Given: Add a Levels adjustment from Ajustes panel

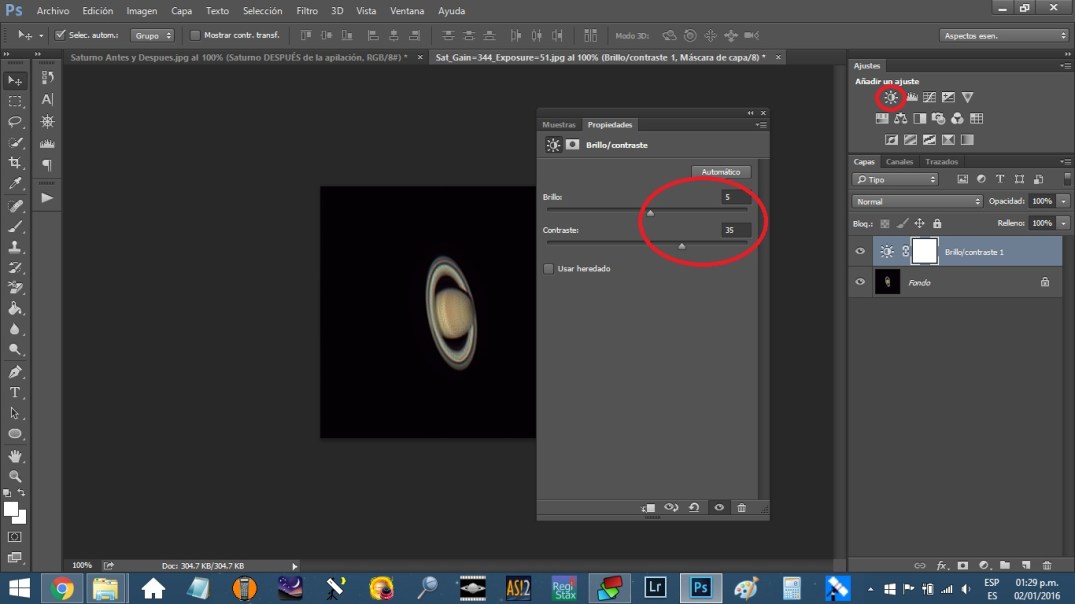Looking at the screenshot, I should [x=911, y=98].
